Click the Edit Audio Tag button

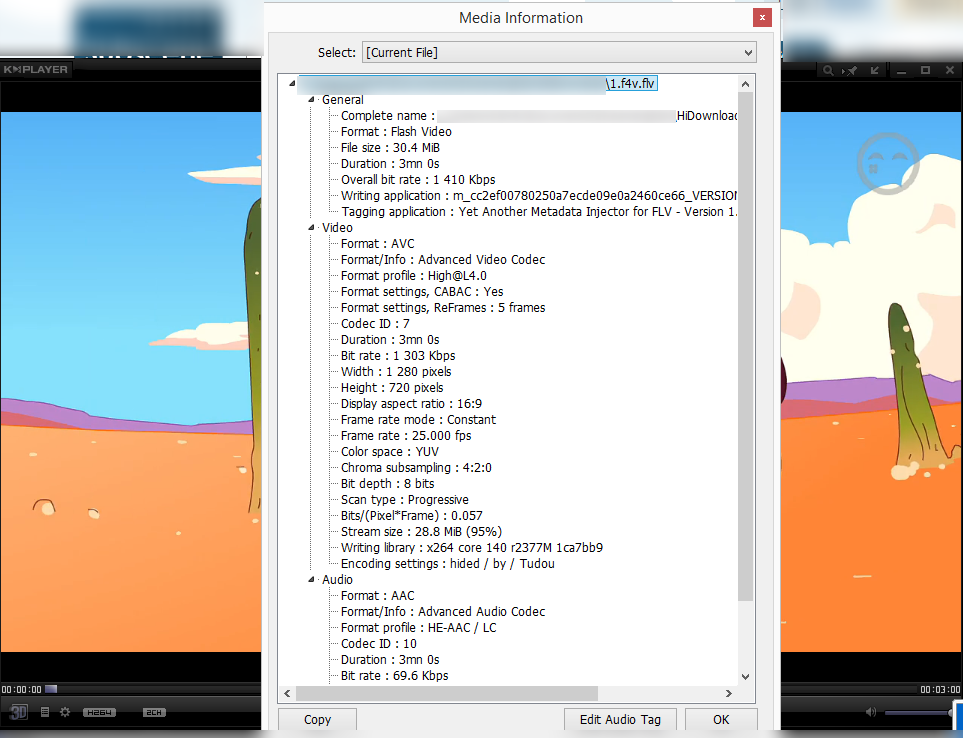(620, 720)
